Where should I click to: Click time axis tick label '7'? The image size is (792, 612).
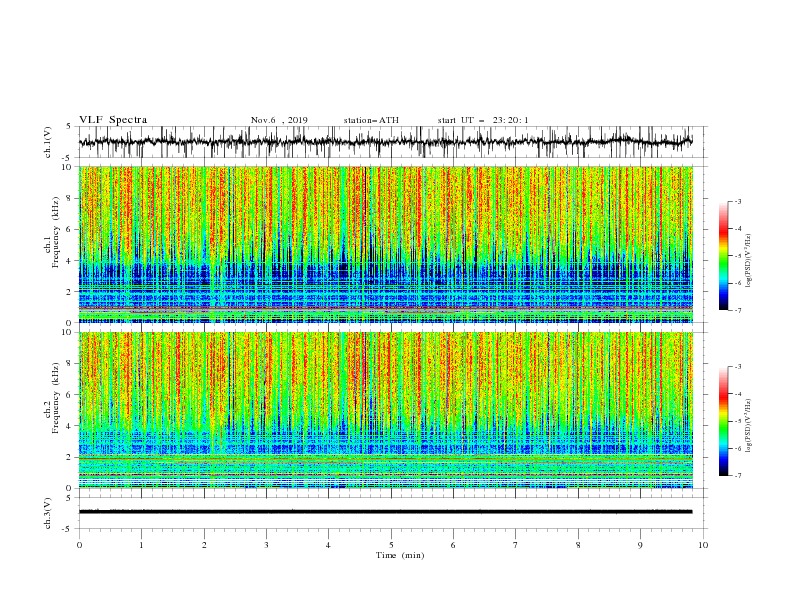point(516,545)
